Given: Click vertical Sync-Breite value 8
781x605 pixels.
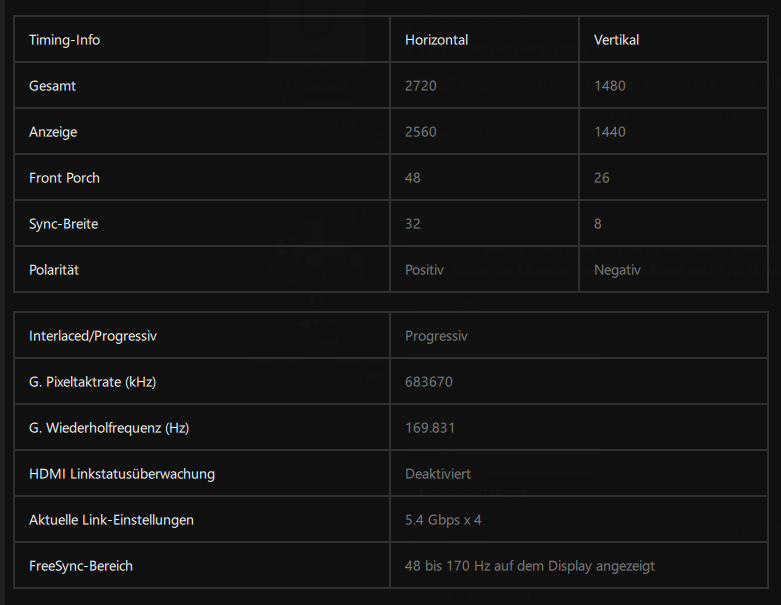Looking at the screenshot, I should (598, 224).
